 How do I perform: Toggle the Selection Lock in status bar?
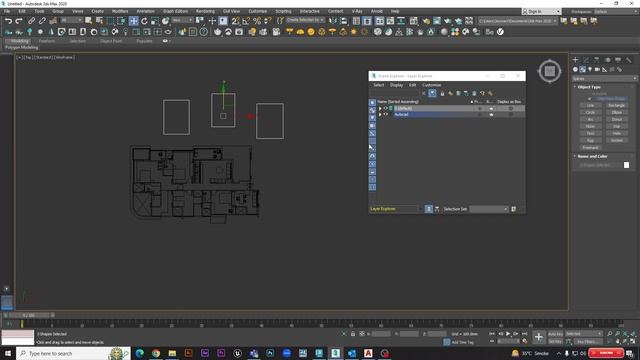353,334
